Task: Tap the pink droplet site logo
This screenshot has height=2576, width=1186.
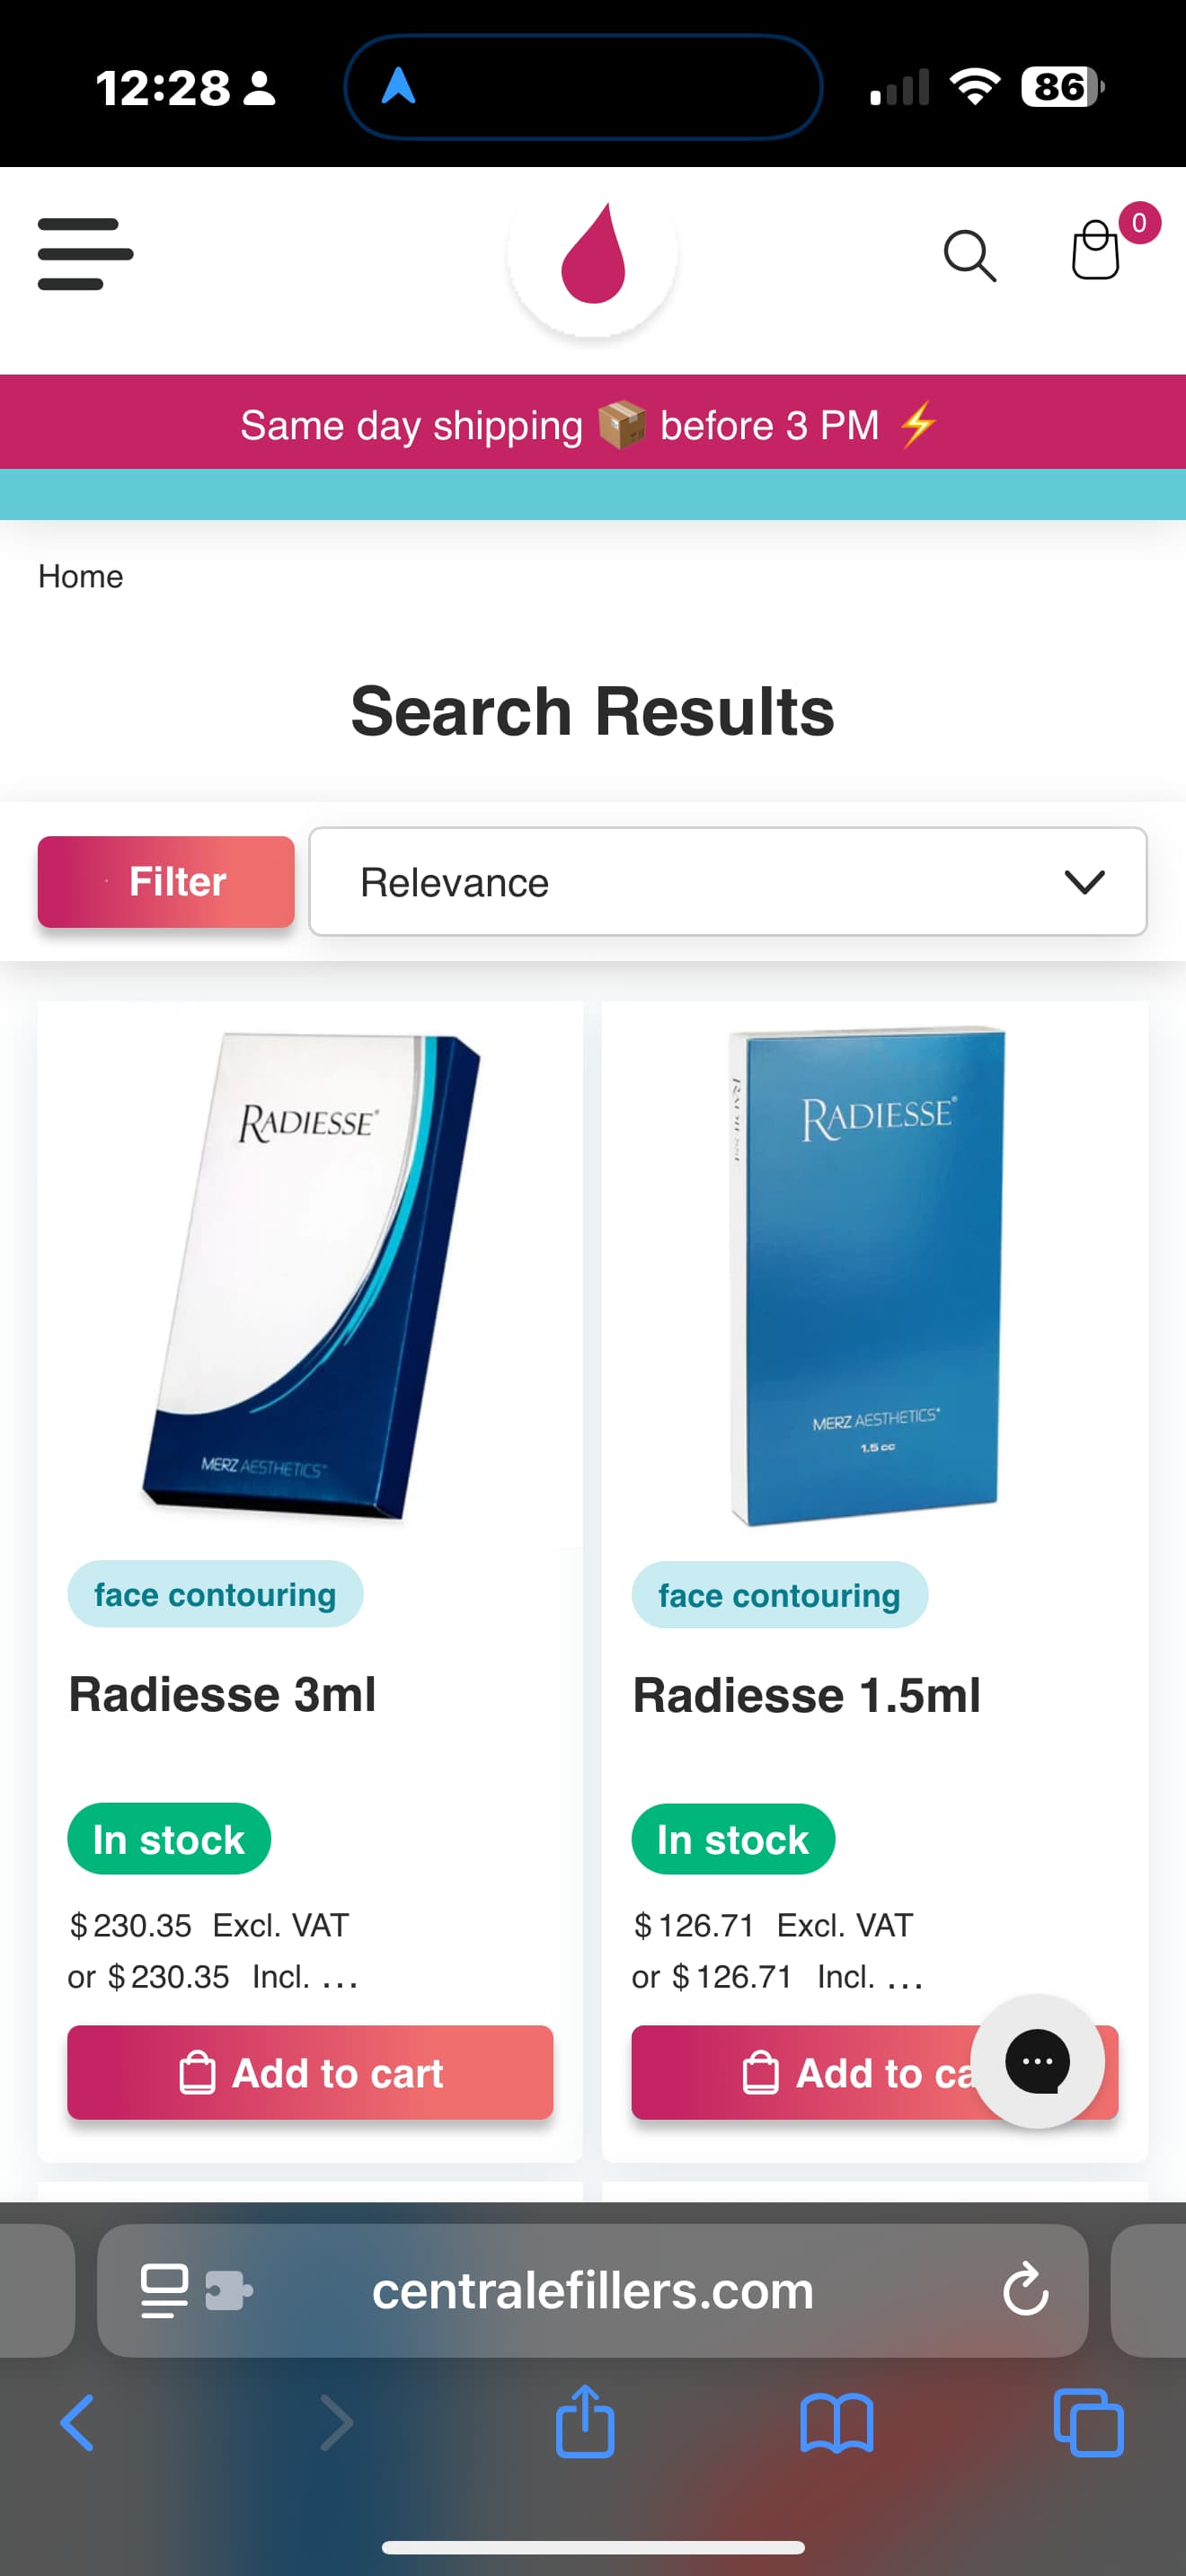Action: [x=592, y=254]
